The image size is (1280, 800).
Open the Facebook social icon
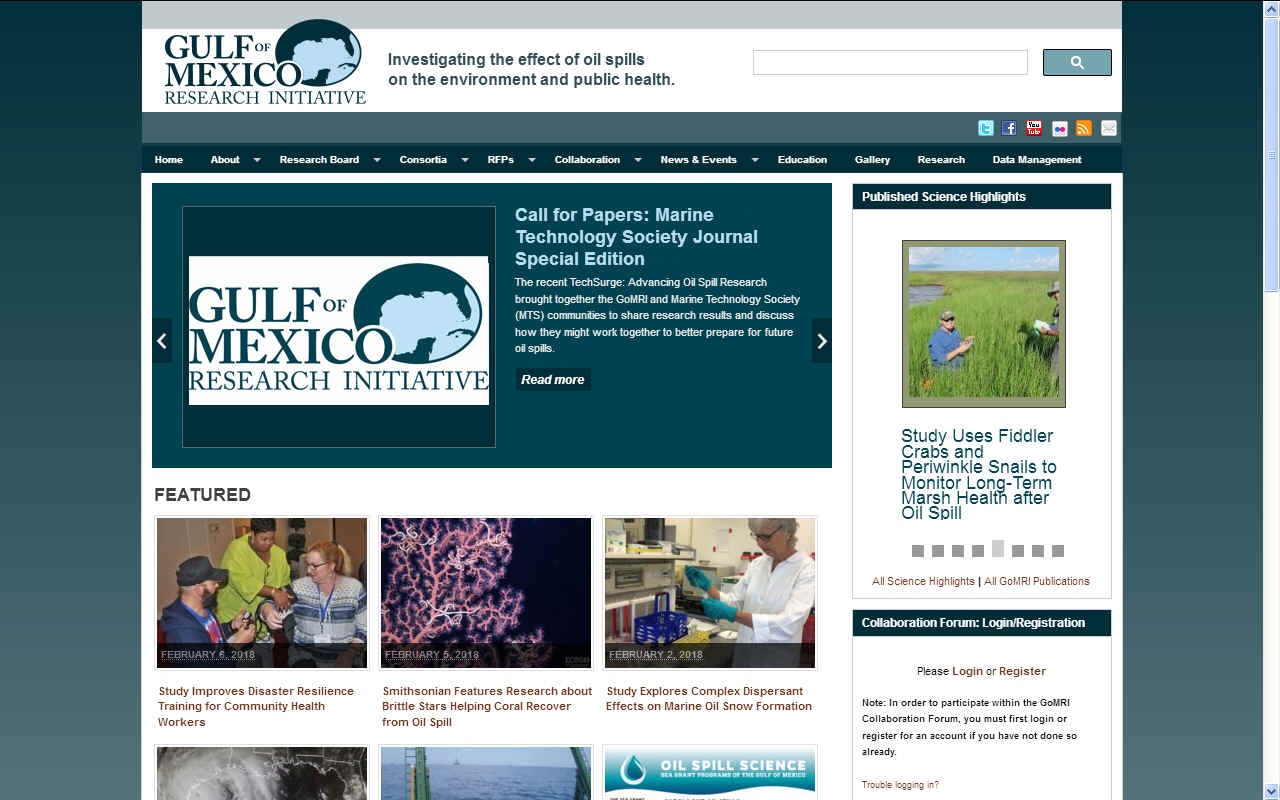[x=1009, y=128]
